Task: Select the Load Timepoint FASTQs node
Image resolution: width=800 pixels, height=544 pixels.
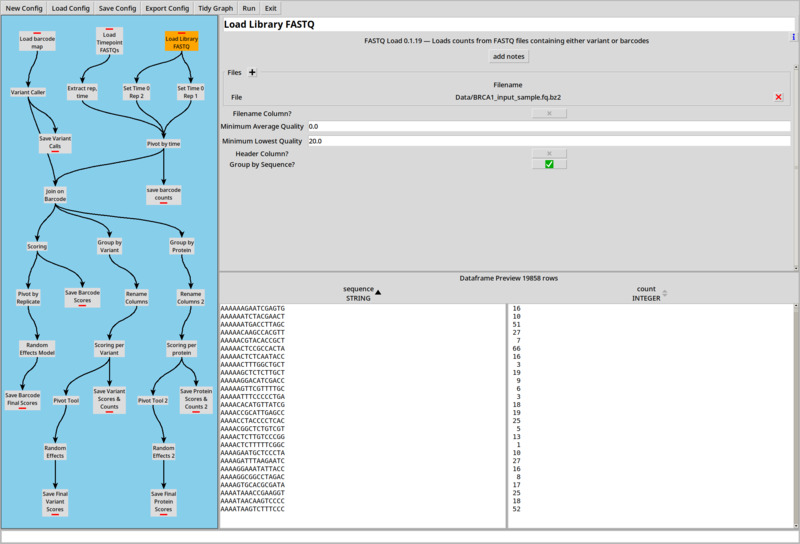Action: [x=109, y=42]
